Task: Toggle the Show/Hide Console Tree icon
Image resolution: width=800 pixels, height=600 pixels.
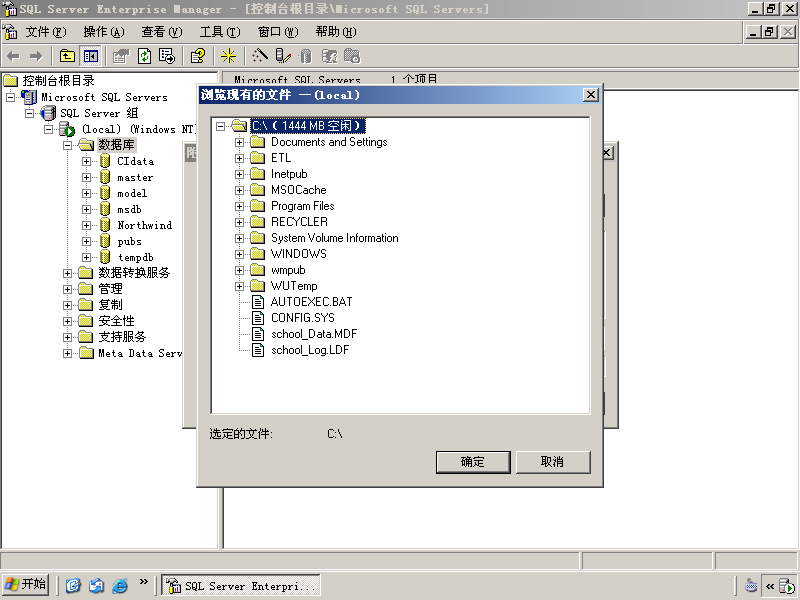Action: tap(91, 56)
